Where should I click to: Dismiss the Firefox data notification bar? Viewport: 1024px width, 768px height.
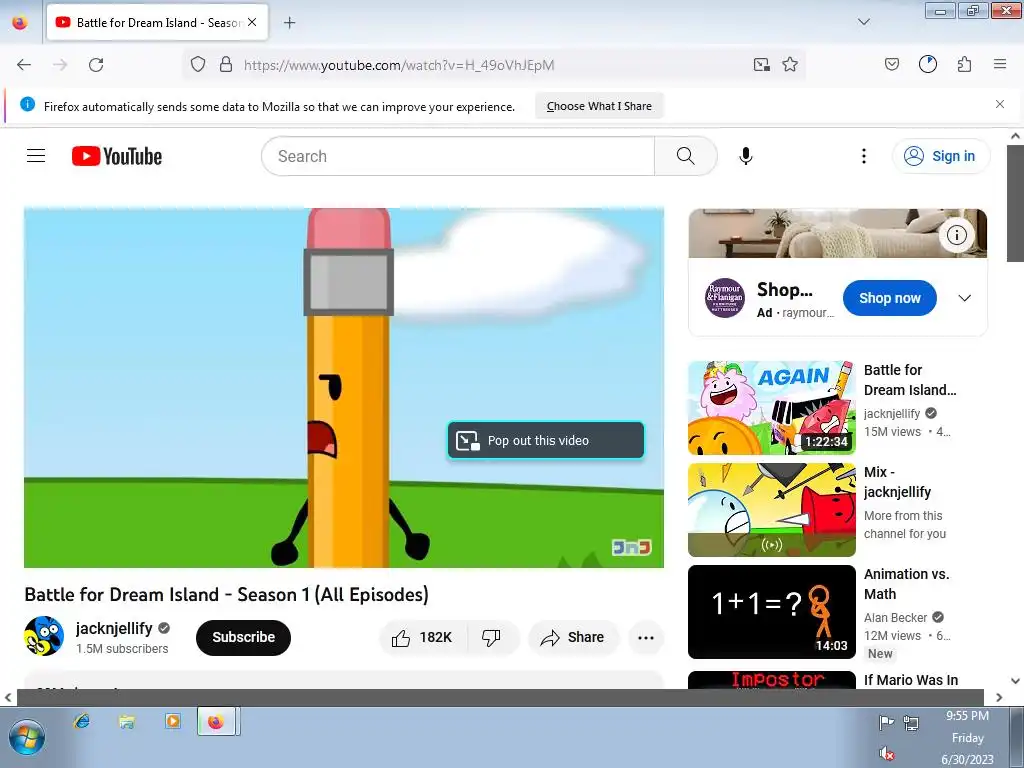[x=1000, y=104]
